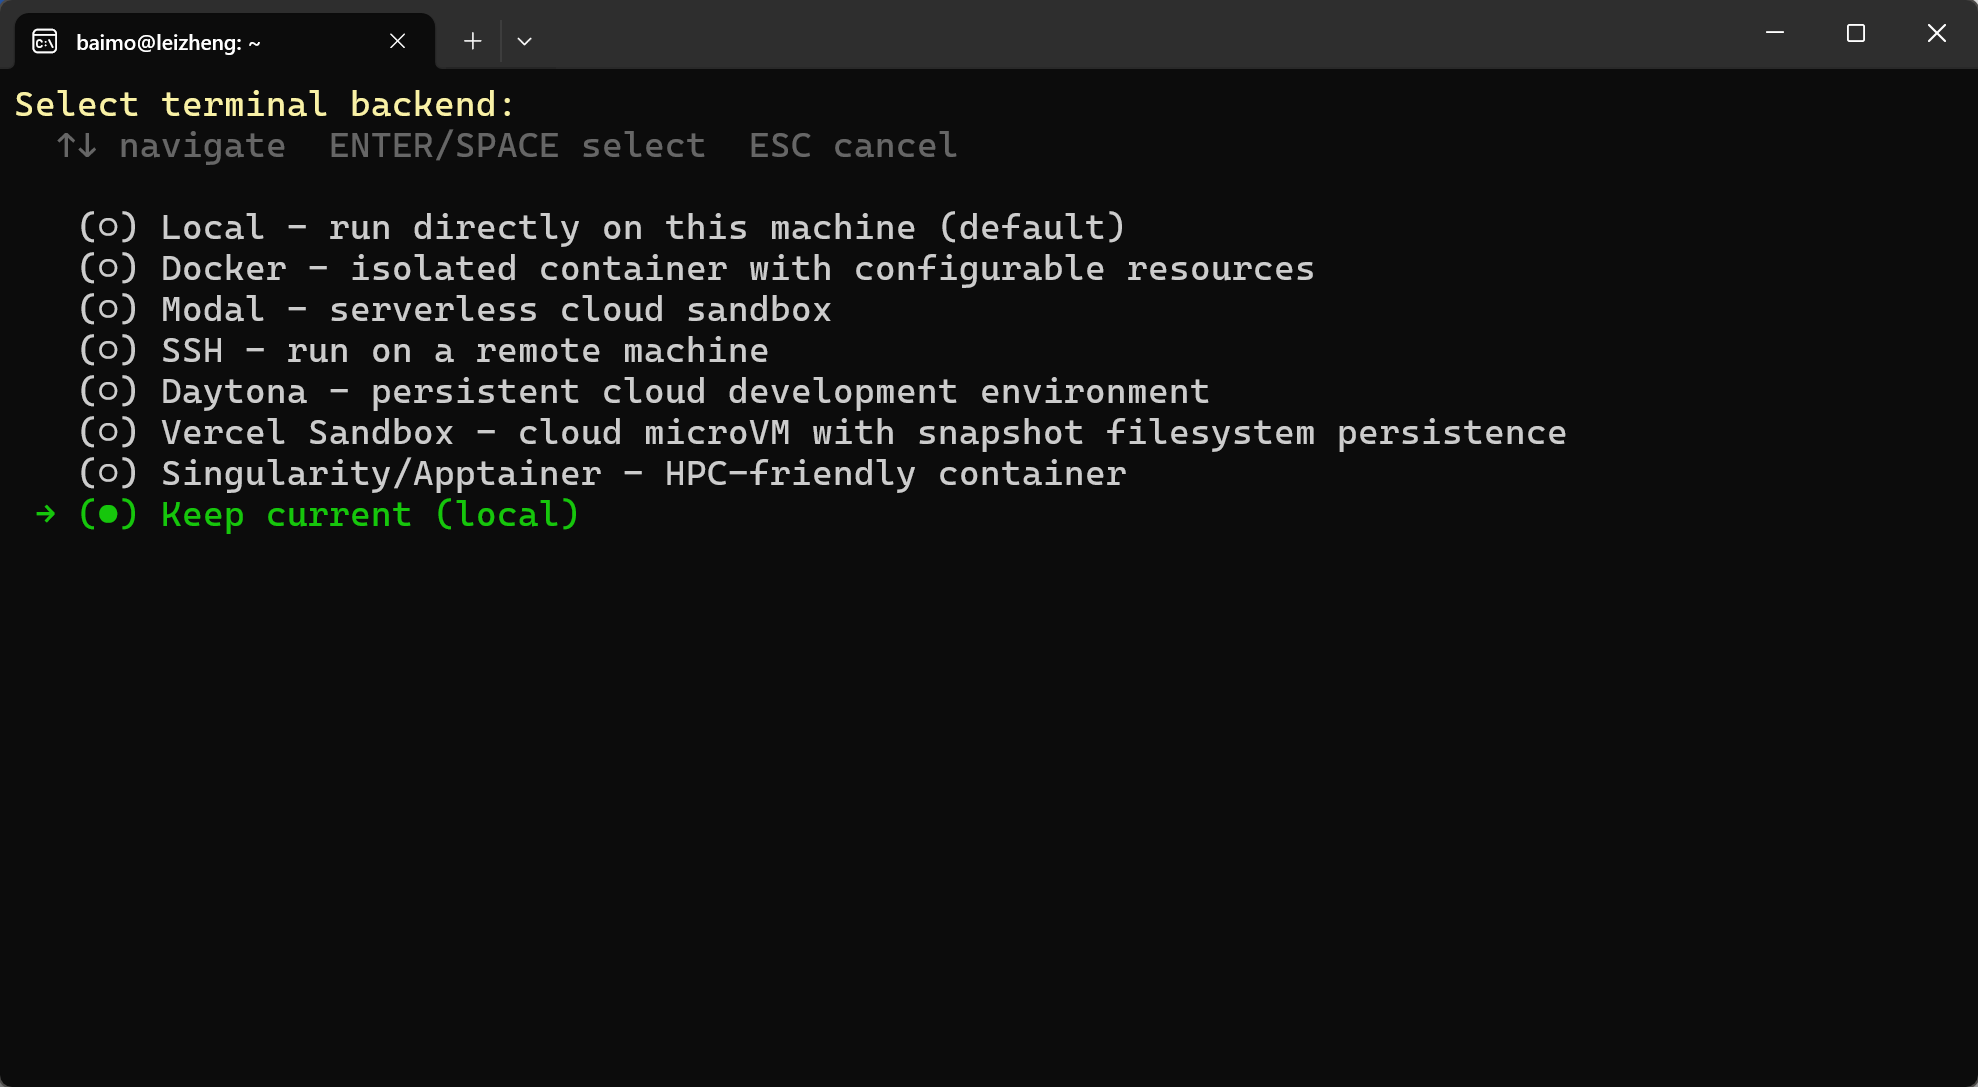This screenshot has height=1087, width=1978.
Task: Maximize the terminal window
Action: tap(1856, 34)
